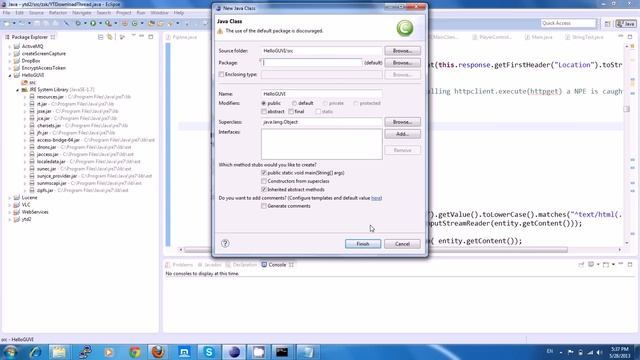Maximize the Package Explorer view

[x=151, y=37]
